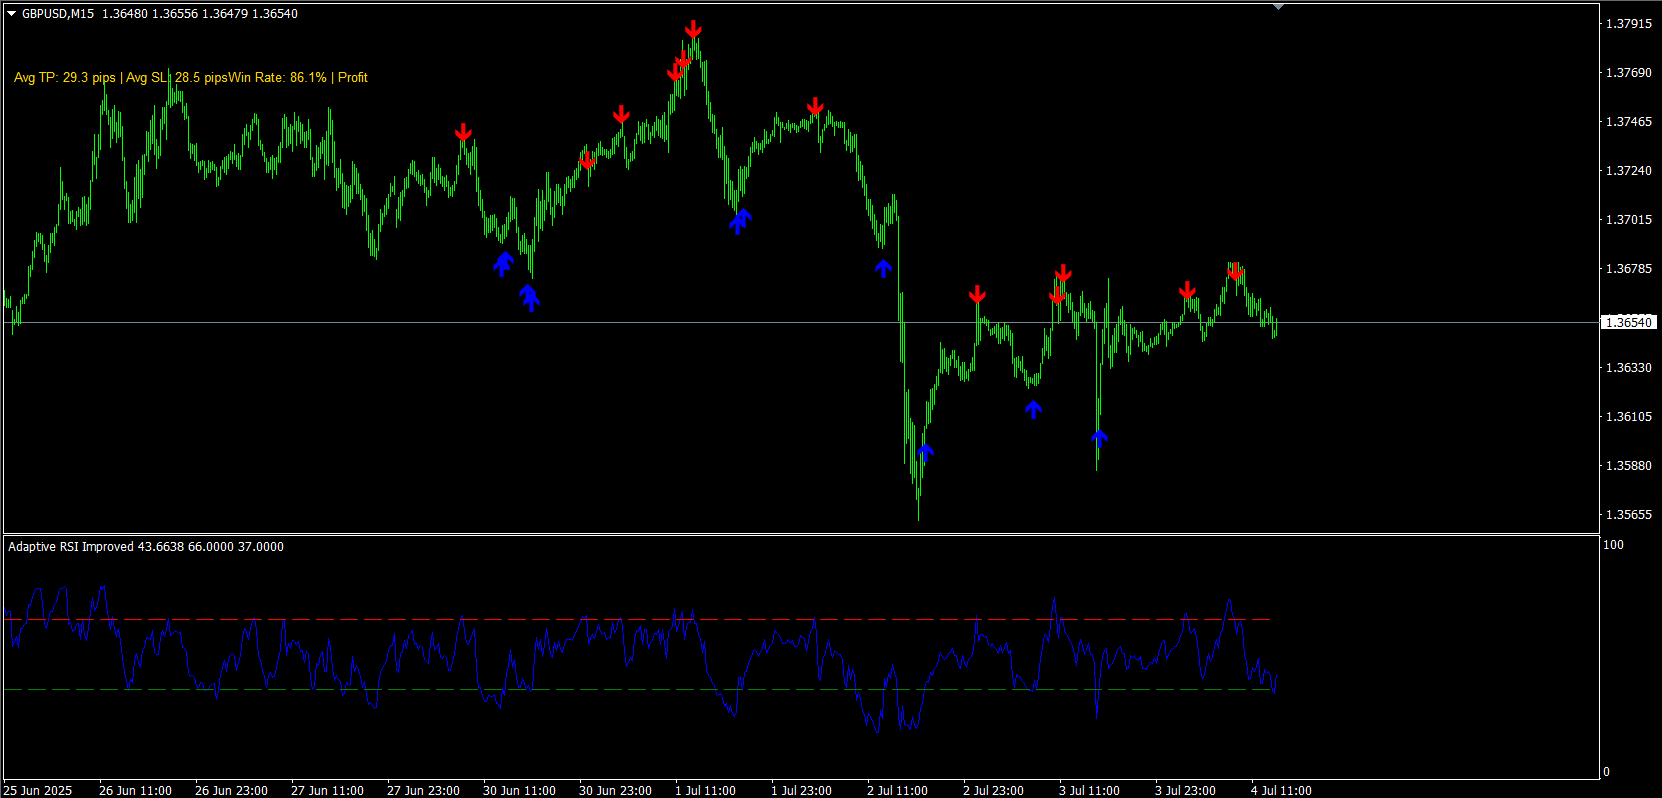Click the 1.37465 price scale label
Image resolution: width=1662 pixels, height=798 pixels.
click(x=1629, y=121)
